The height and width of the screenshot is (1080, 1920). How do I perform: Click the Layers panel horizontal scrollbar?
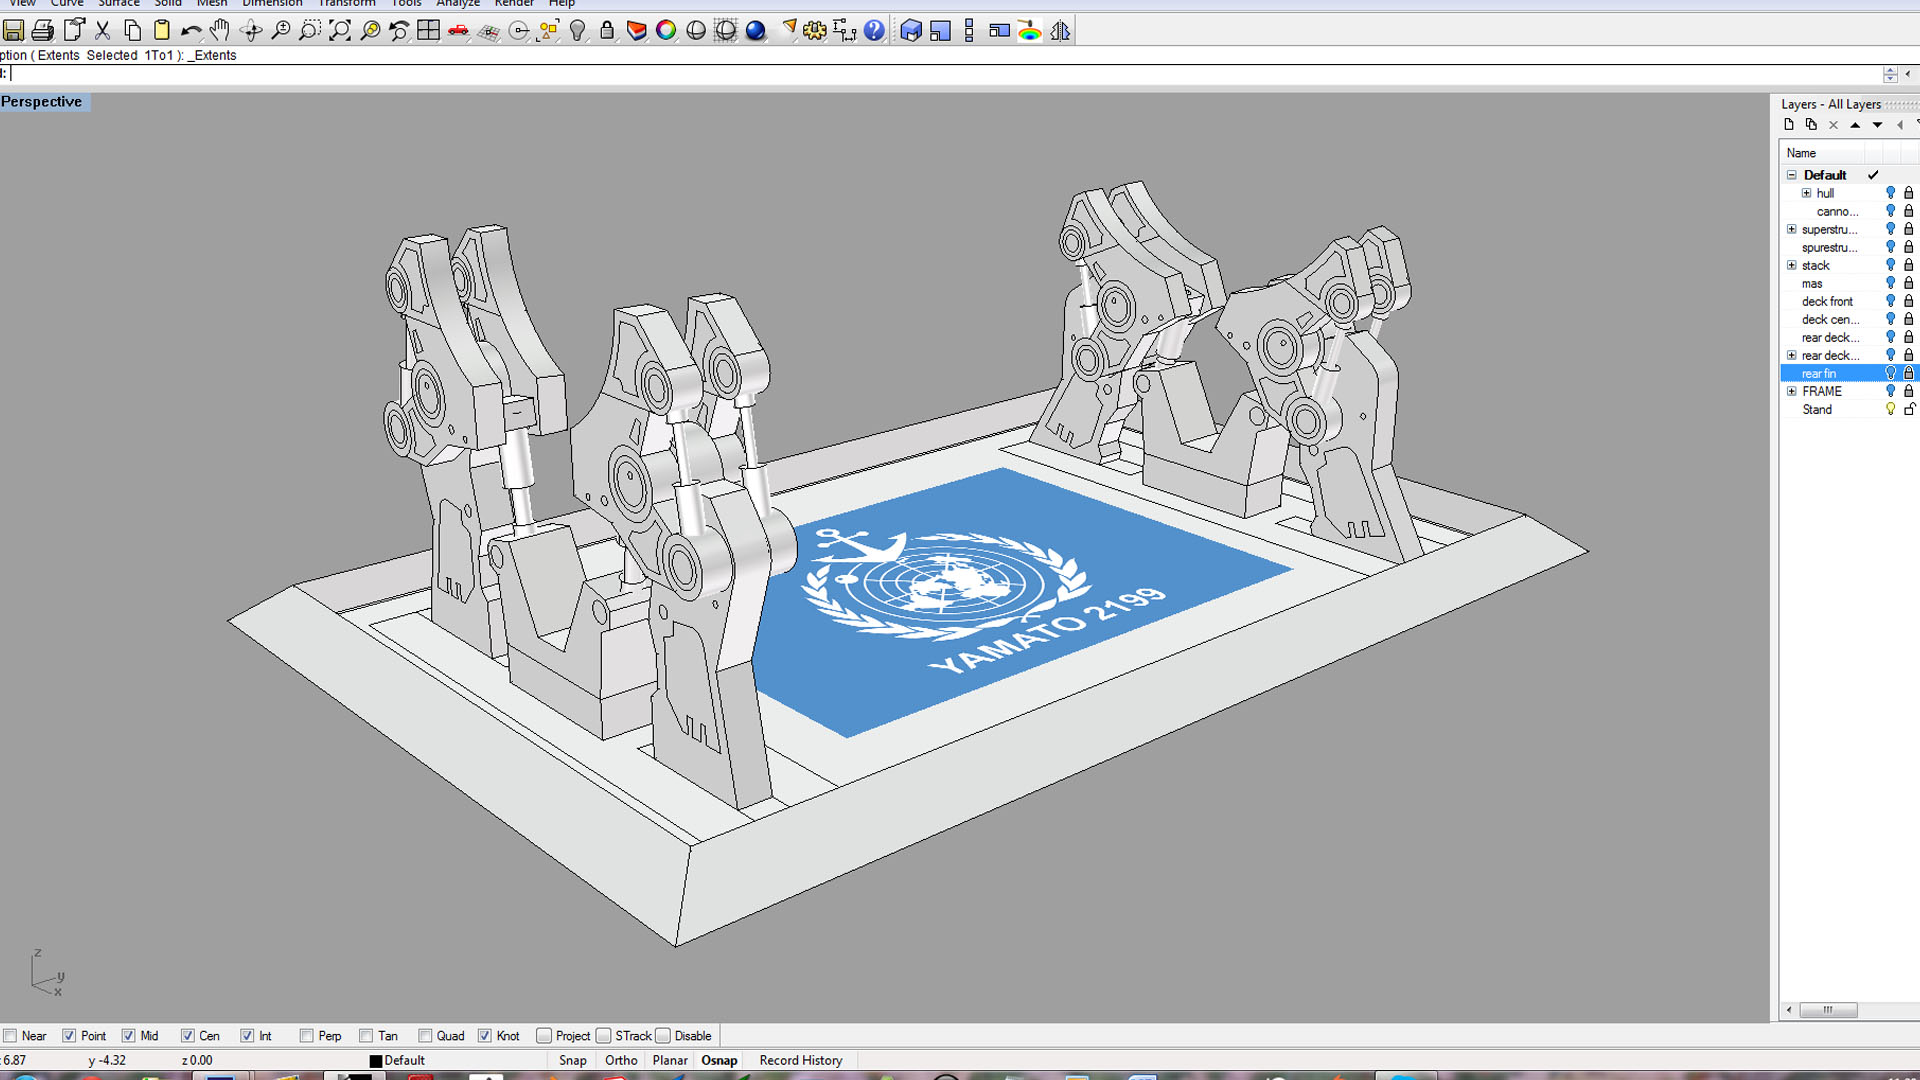[1826, 1010]
